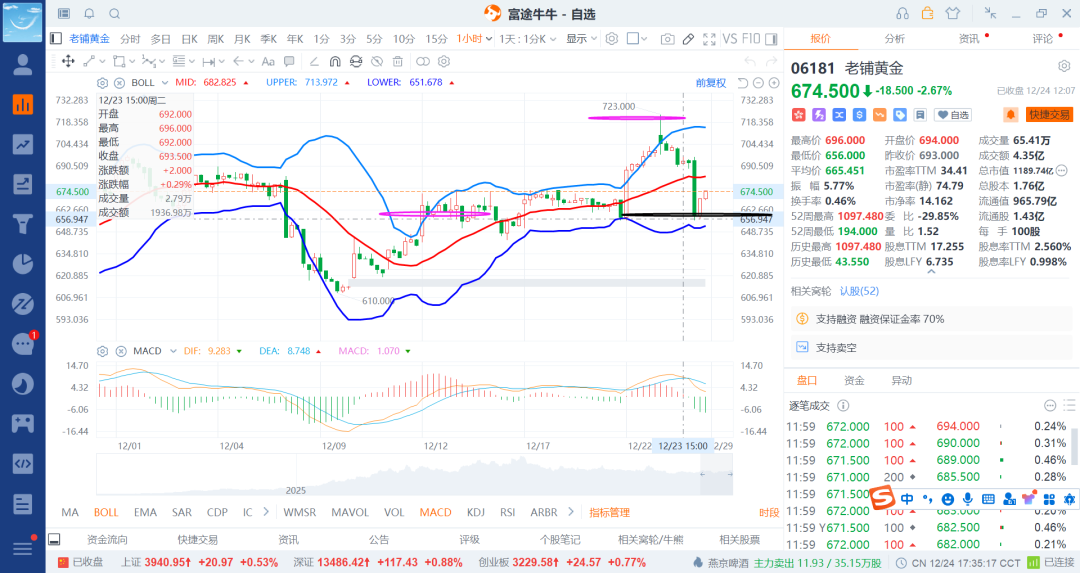The height and width of the screenshot is (573, 1080).
Task: Select the orange bar-chart quotes sidebar icon
Action: [23, 104]
